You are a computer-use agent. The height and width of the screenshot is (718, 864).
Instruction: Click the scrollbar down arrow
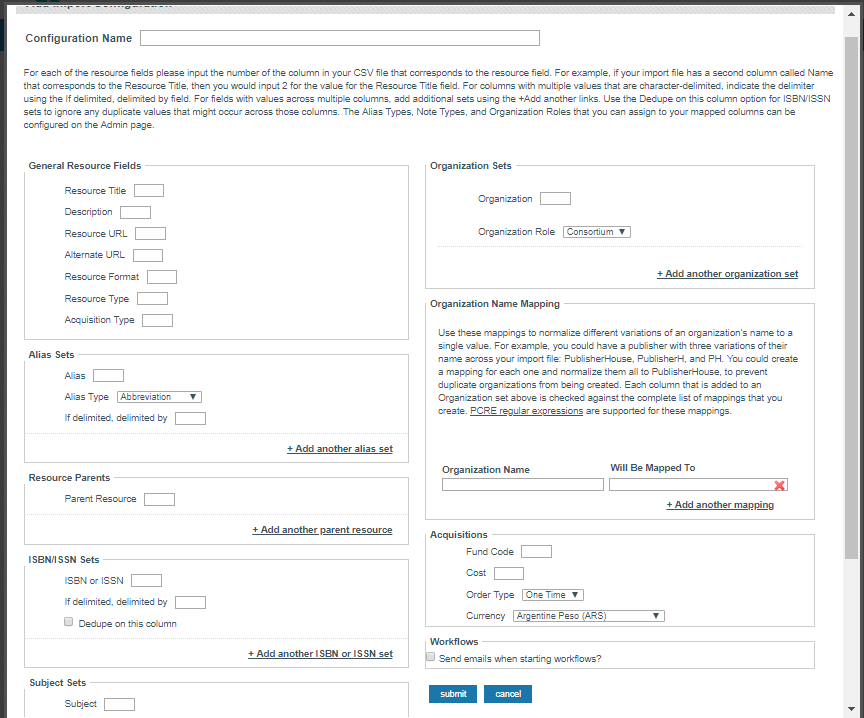[851, 709]
